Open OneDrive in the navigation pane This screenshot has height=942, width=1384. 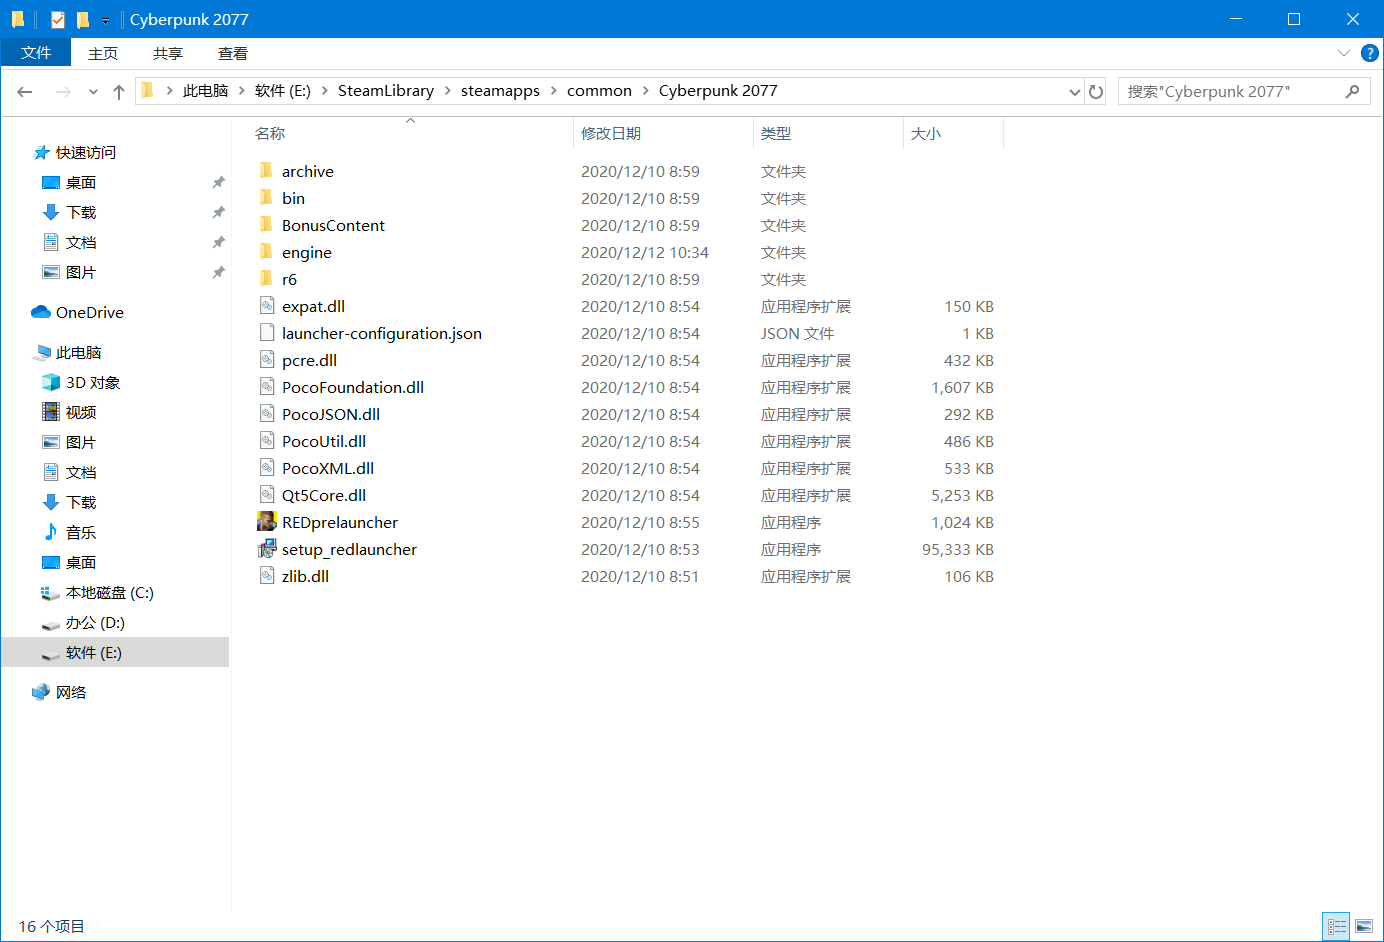coord(90,313)
